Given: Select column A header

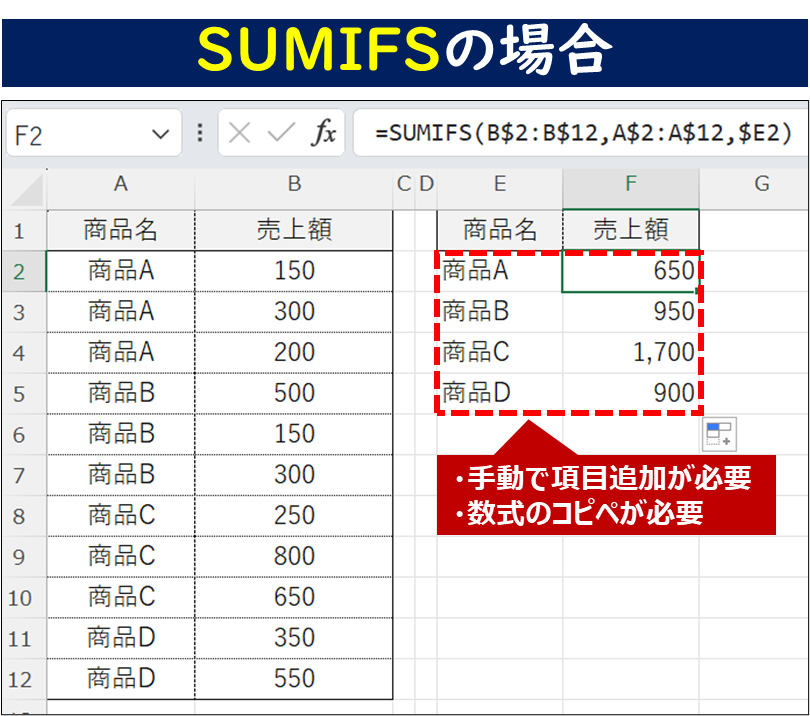Looking at the screenshot, I should [x=121, y=184].
